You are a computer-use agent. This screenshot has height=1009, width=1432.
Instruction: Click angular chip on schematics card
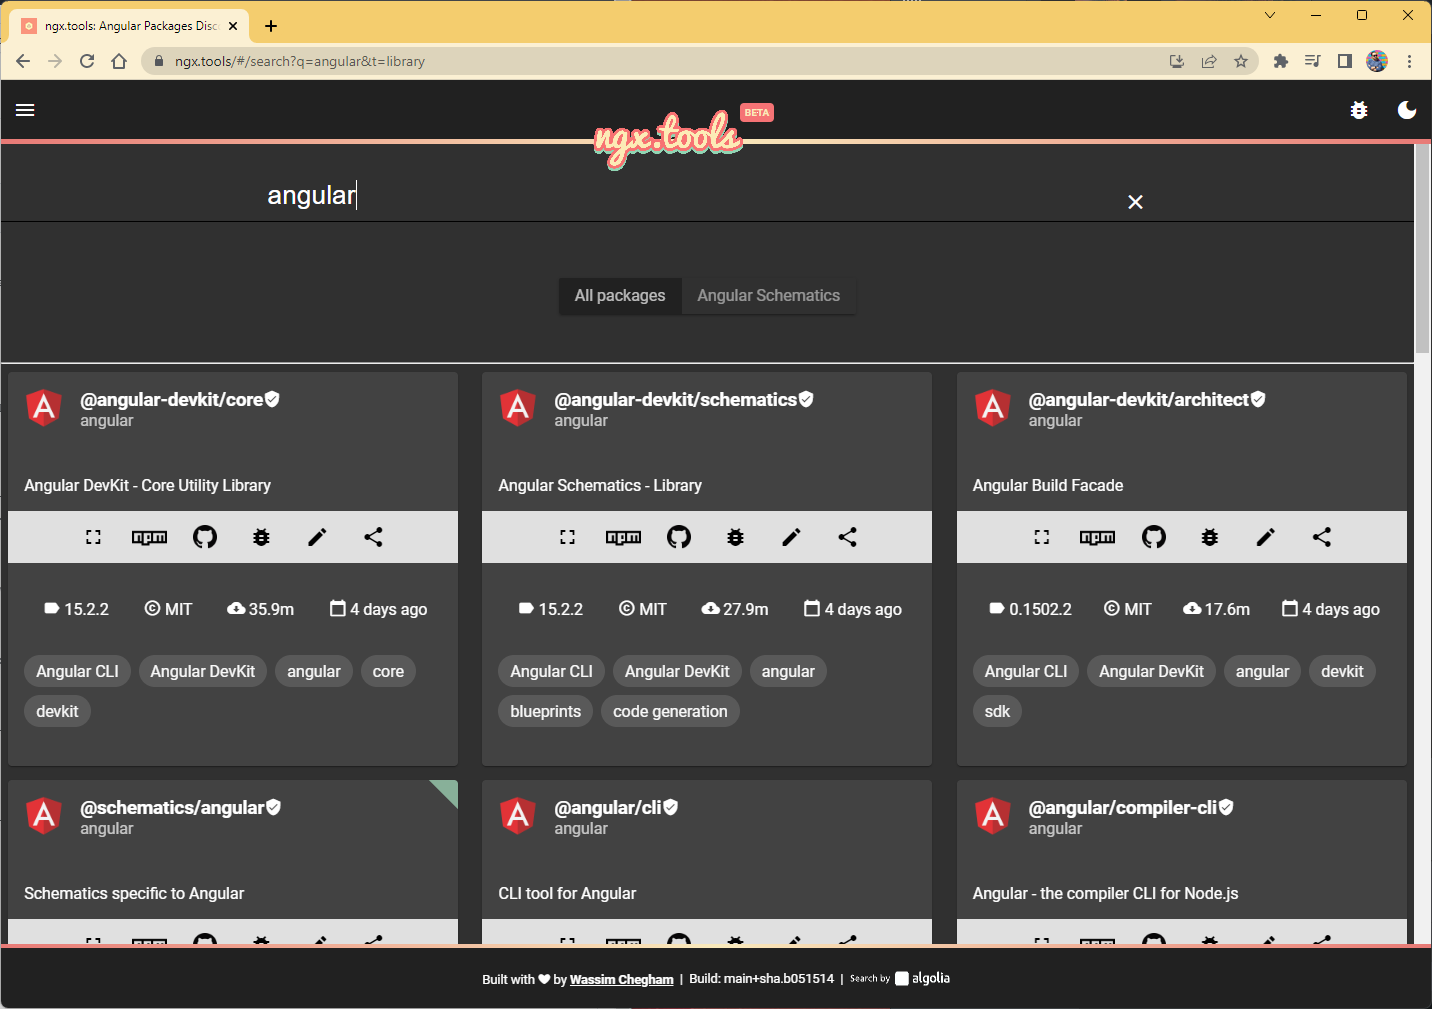click(788, 671)
